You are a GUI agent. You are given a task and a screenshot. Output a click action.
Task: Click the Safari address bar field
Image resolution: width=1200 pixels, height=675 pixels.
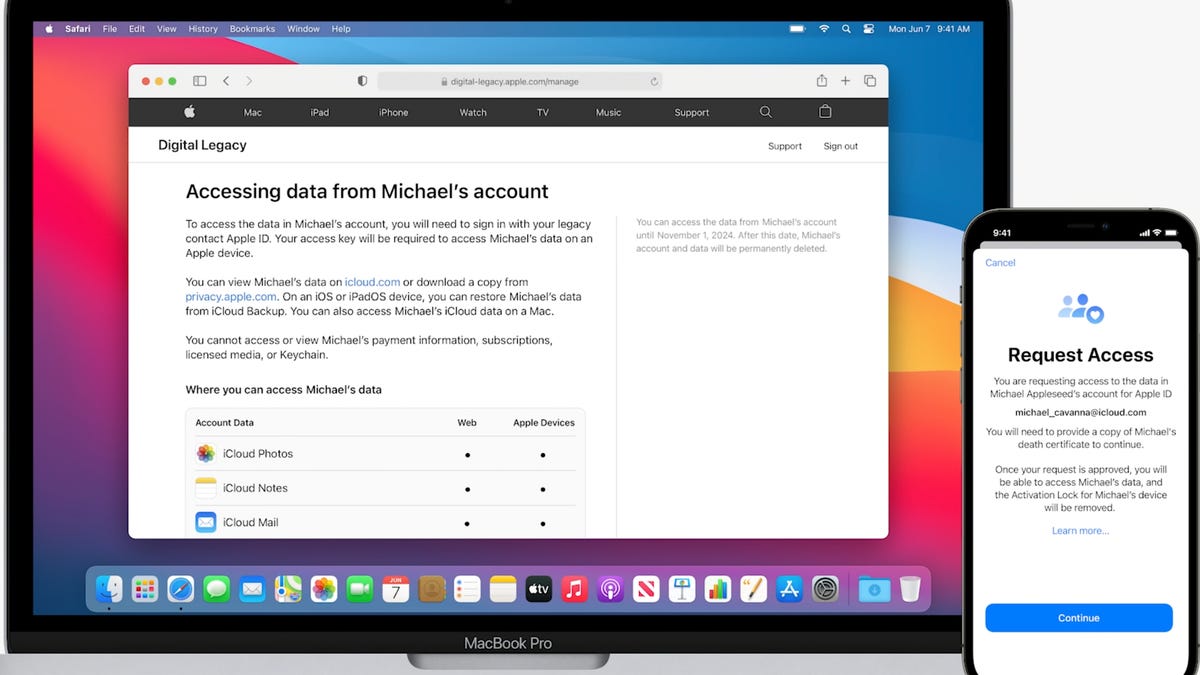pos(518,82)
